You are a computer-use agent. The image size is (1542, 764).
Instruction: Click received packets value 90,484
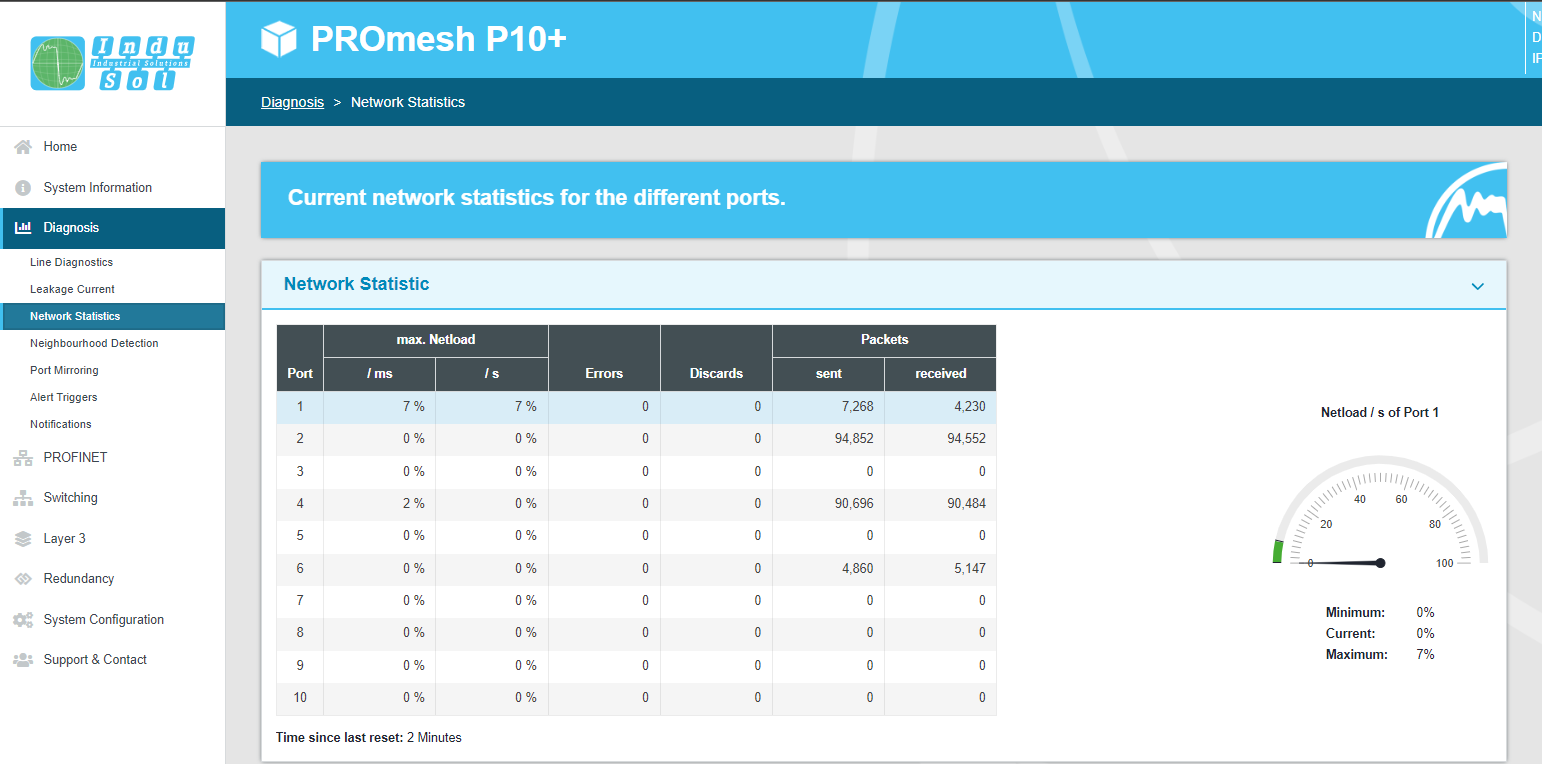tap(964, 503)
